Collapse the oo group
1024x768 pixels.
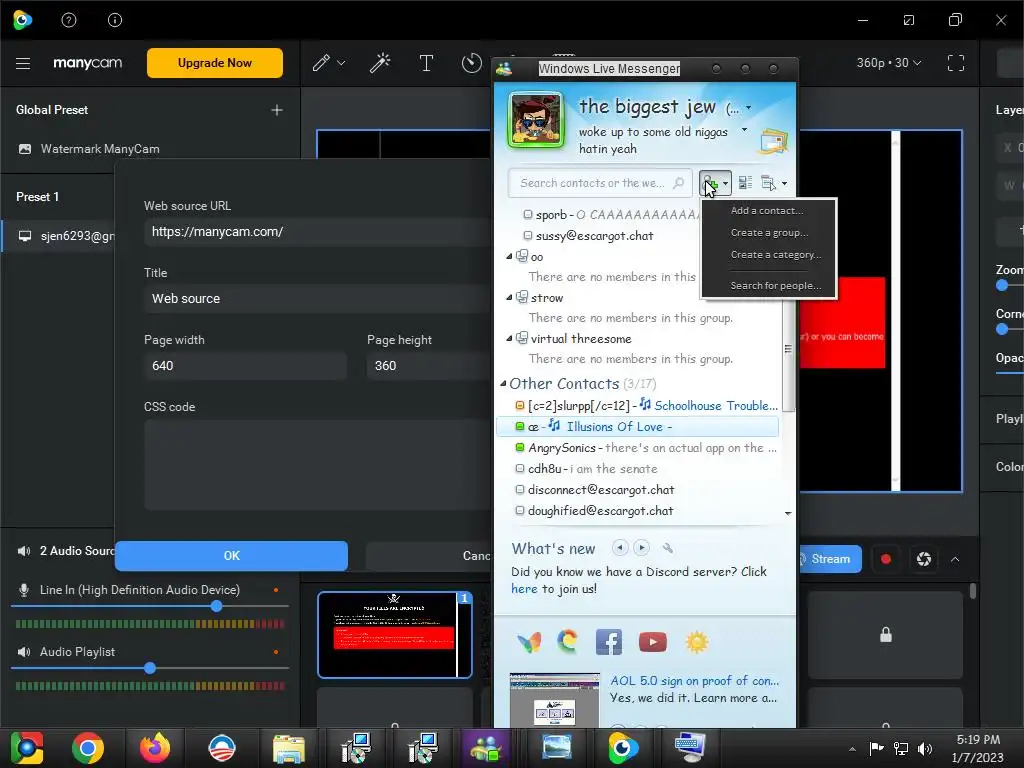coord(509,257)
